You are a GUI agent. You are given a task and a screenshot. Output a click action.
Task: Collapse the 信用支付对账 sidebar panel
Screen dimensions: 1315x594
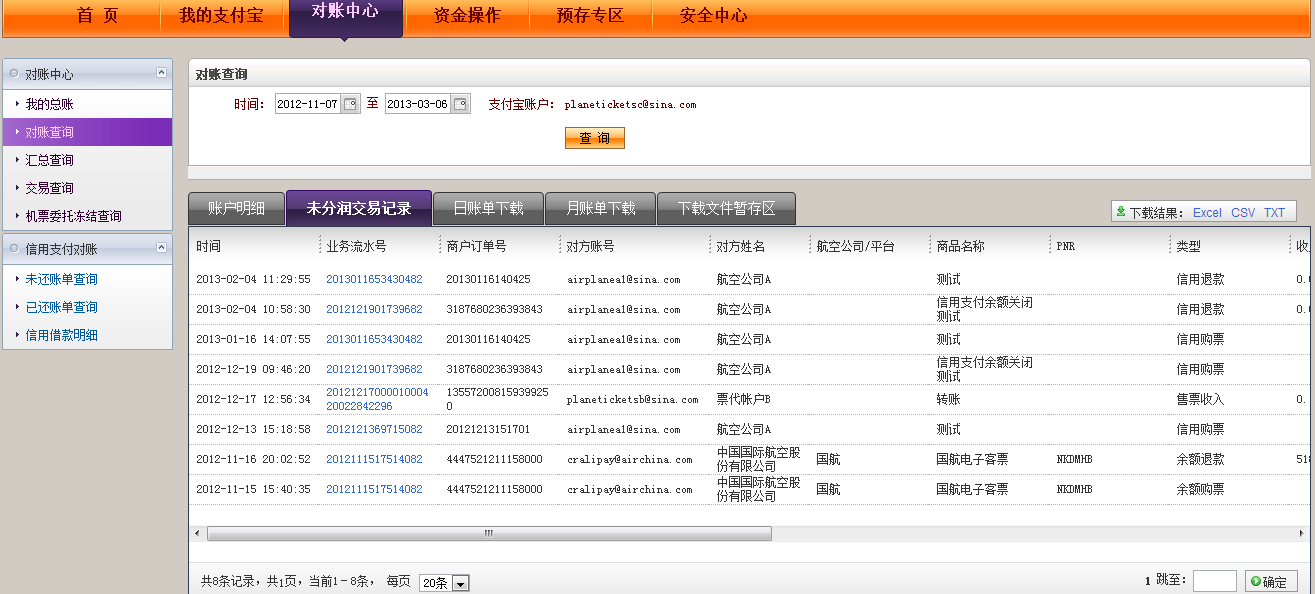point(161,248)
